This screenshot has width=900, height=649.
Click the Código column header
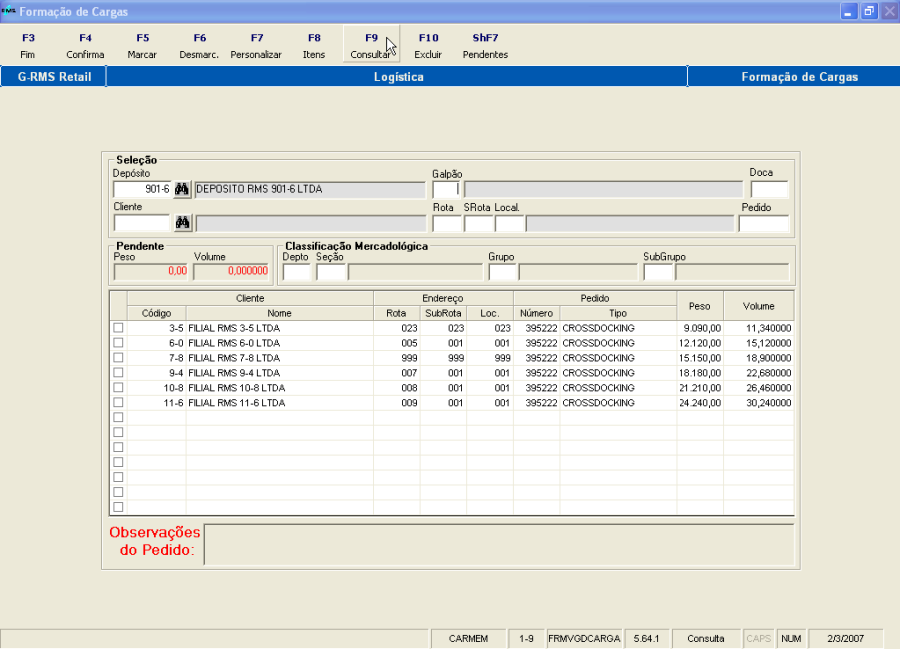[157, 313]
